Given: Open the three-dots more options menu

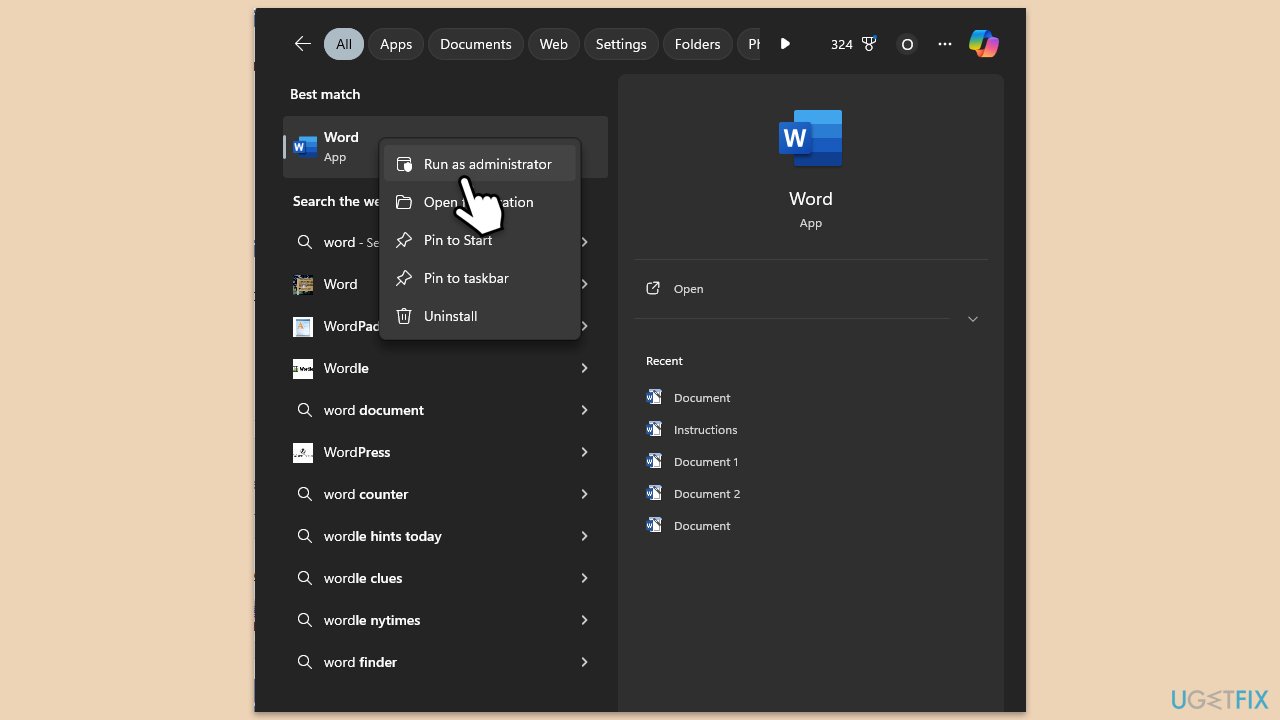Looking at the screenshot, I should [945, 44].
